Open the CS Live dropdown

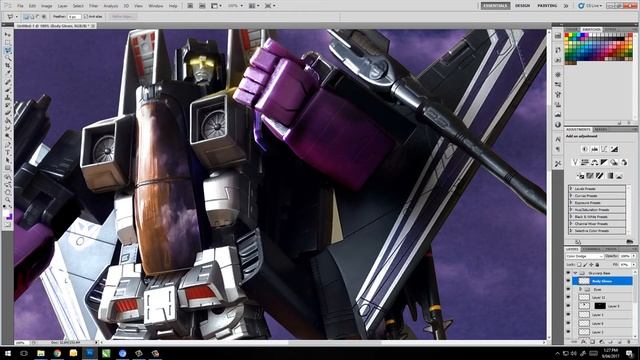pyautogui.click(x=590, y=6)
